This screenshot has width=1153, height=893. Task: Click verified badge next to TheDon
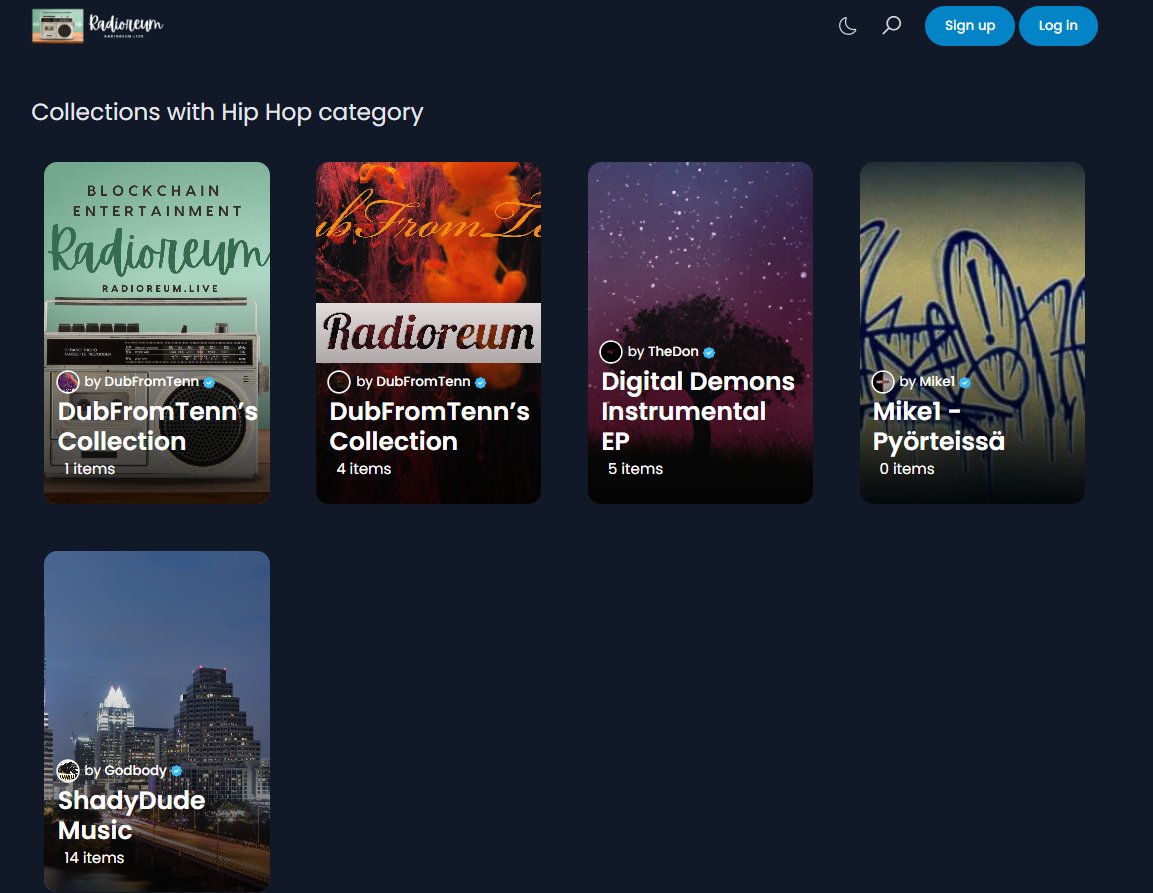point(709,352)
